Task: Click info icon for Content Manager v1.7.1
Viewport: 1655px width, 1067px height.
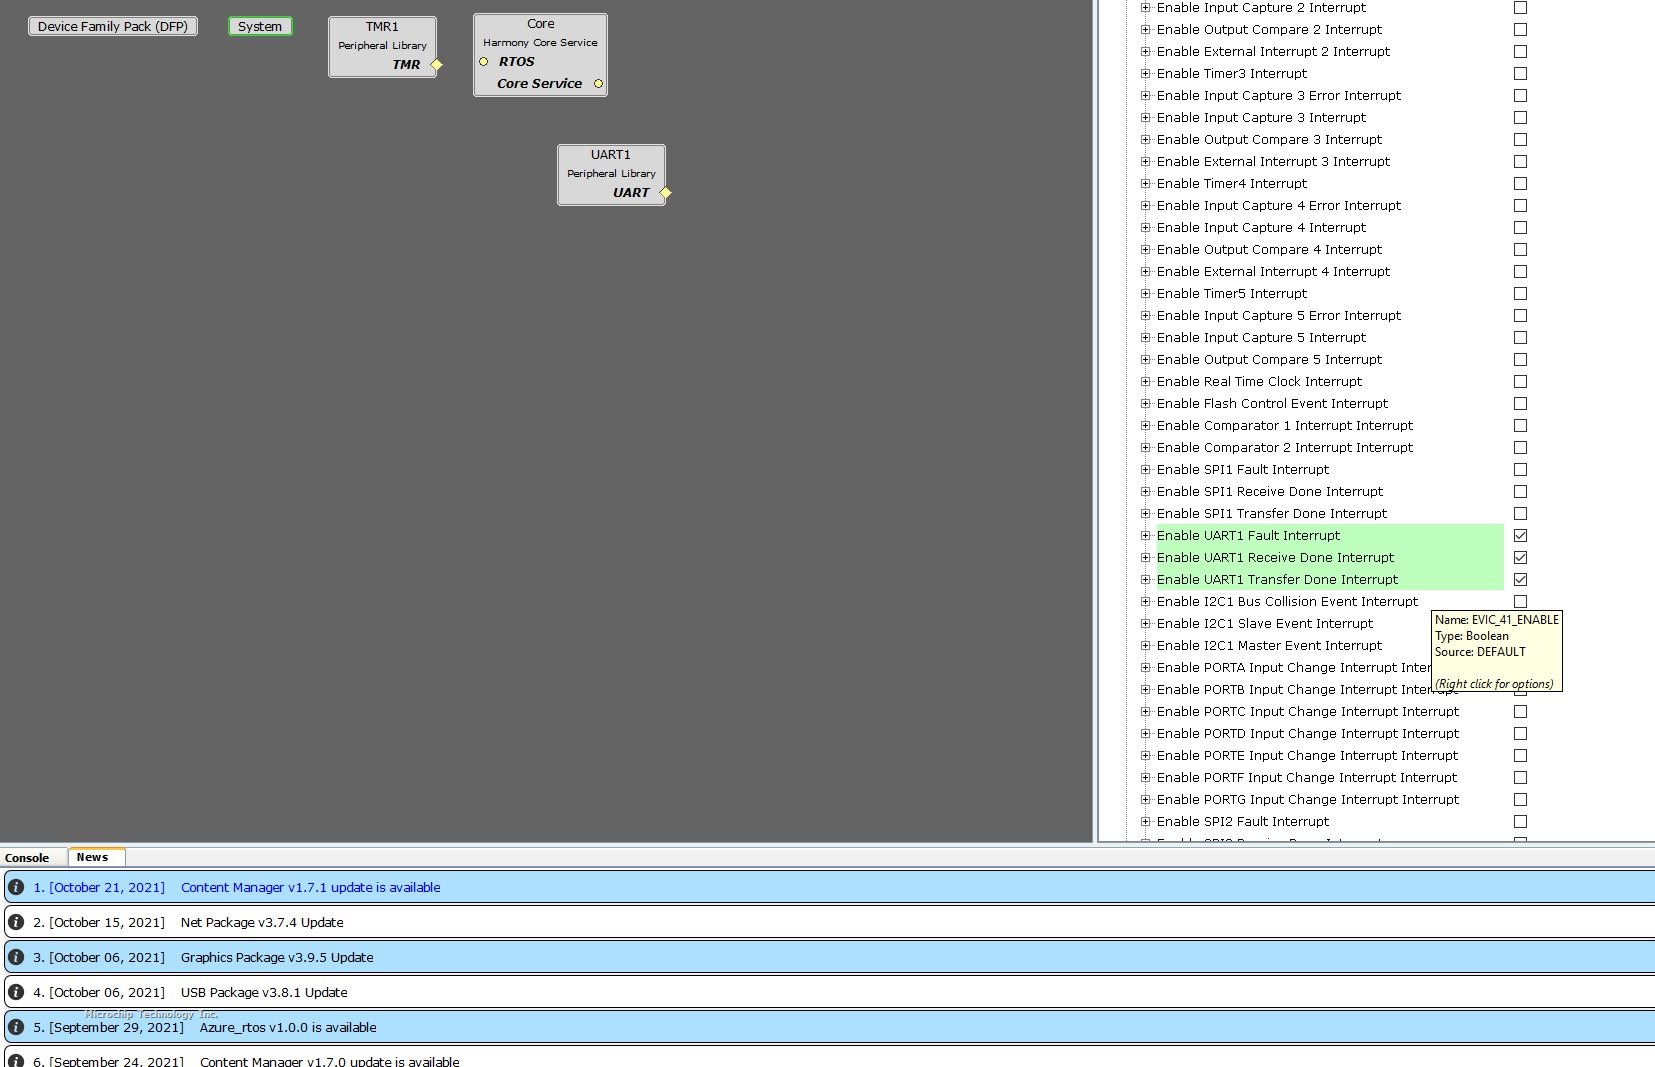Action: click(x=16, y=887)
